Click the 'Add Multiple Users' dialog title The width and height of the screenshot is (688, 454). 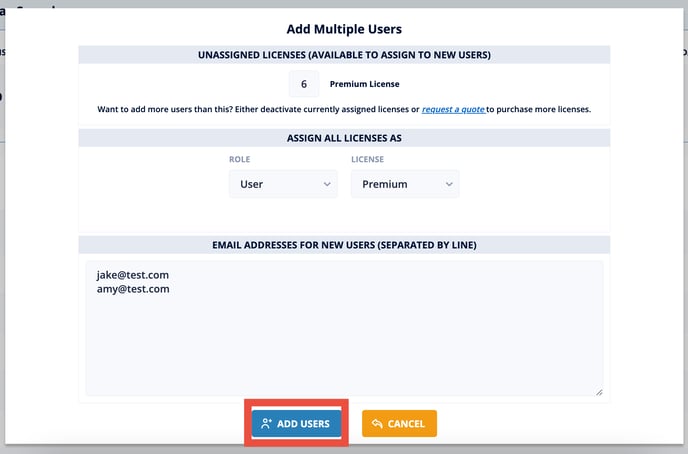tap(344, 29)
